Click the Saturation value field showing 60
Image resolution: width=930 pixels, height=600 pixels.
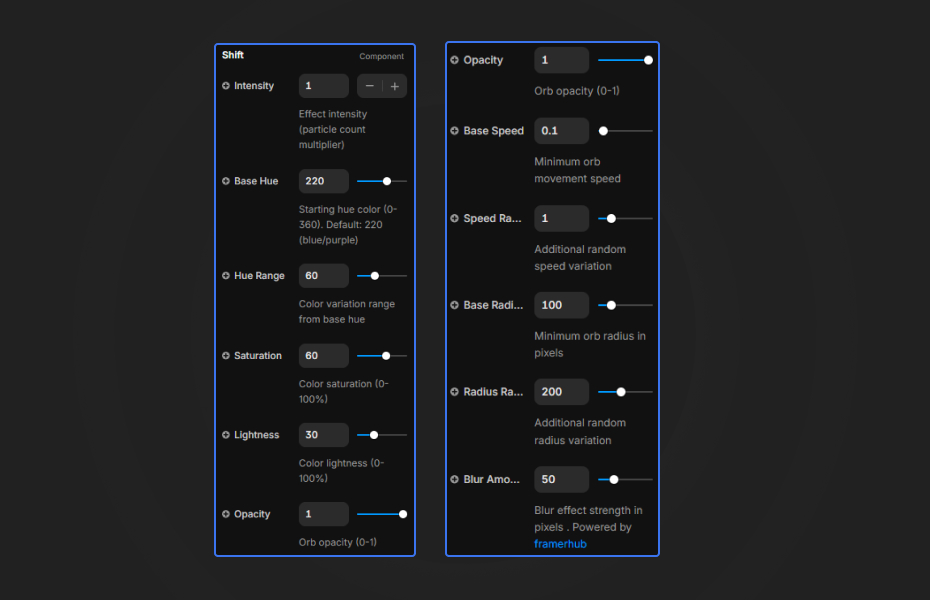tap(323, 356)
